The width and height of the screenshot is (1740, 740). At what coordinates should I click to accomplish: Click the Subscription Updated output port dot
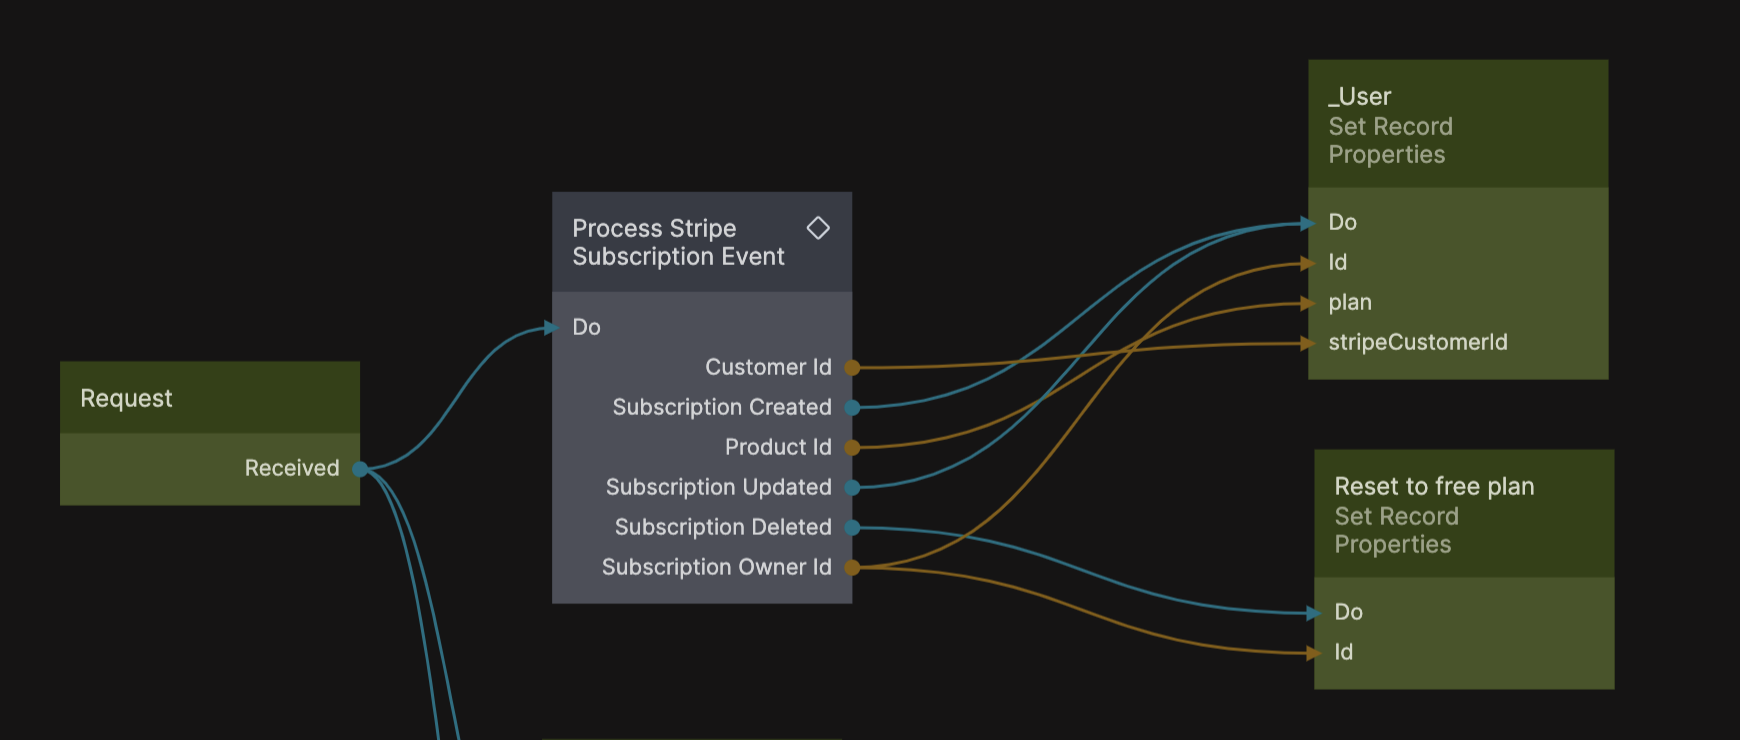[x=852, y=487]
